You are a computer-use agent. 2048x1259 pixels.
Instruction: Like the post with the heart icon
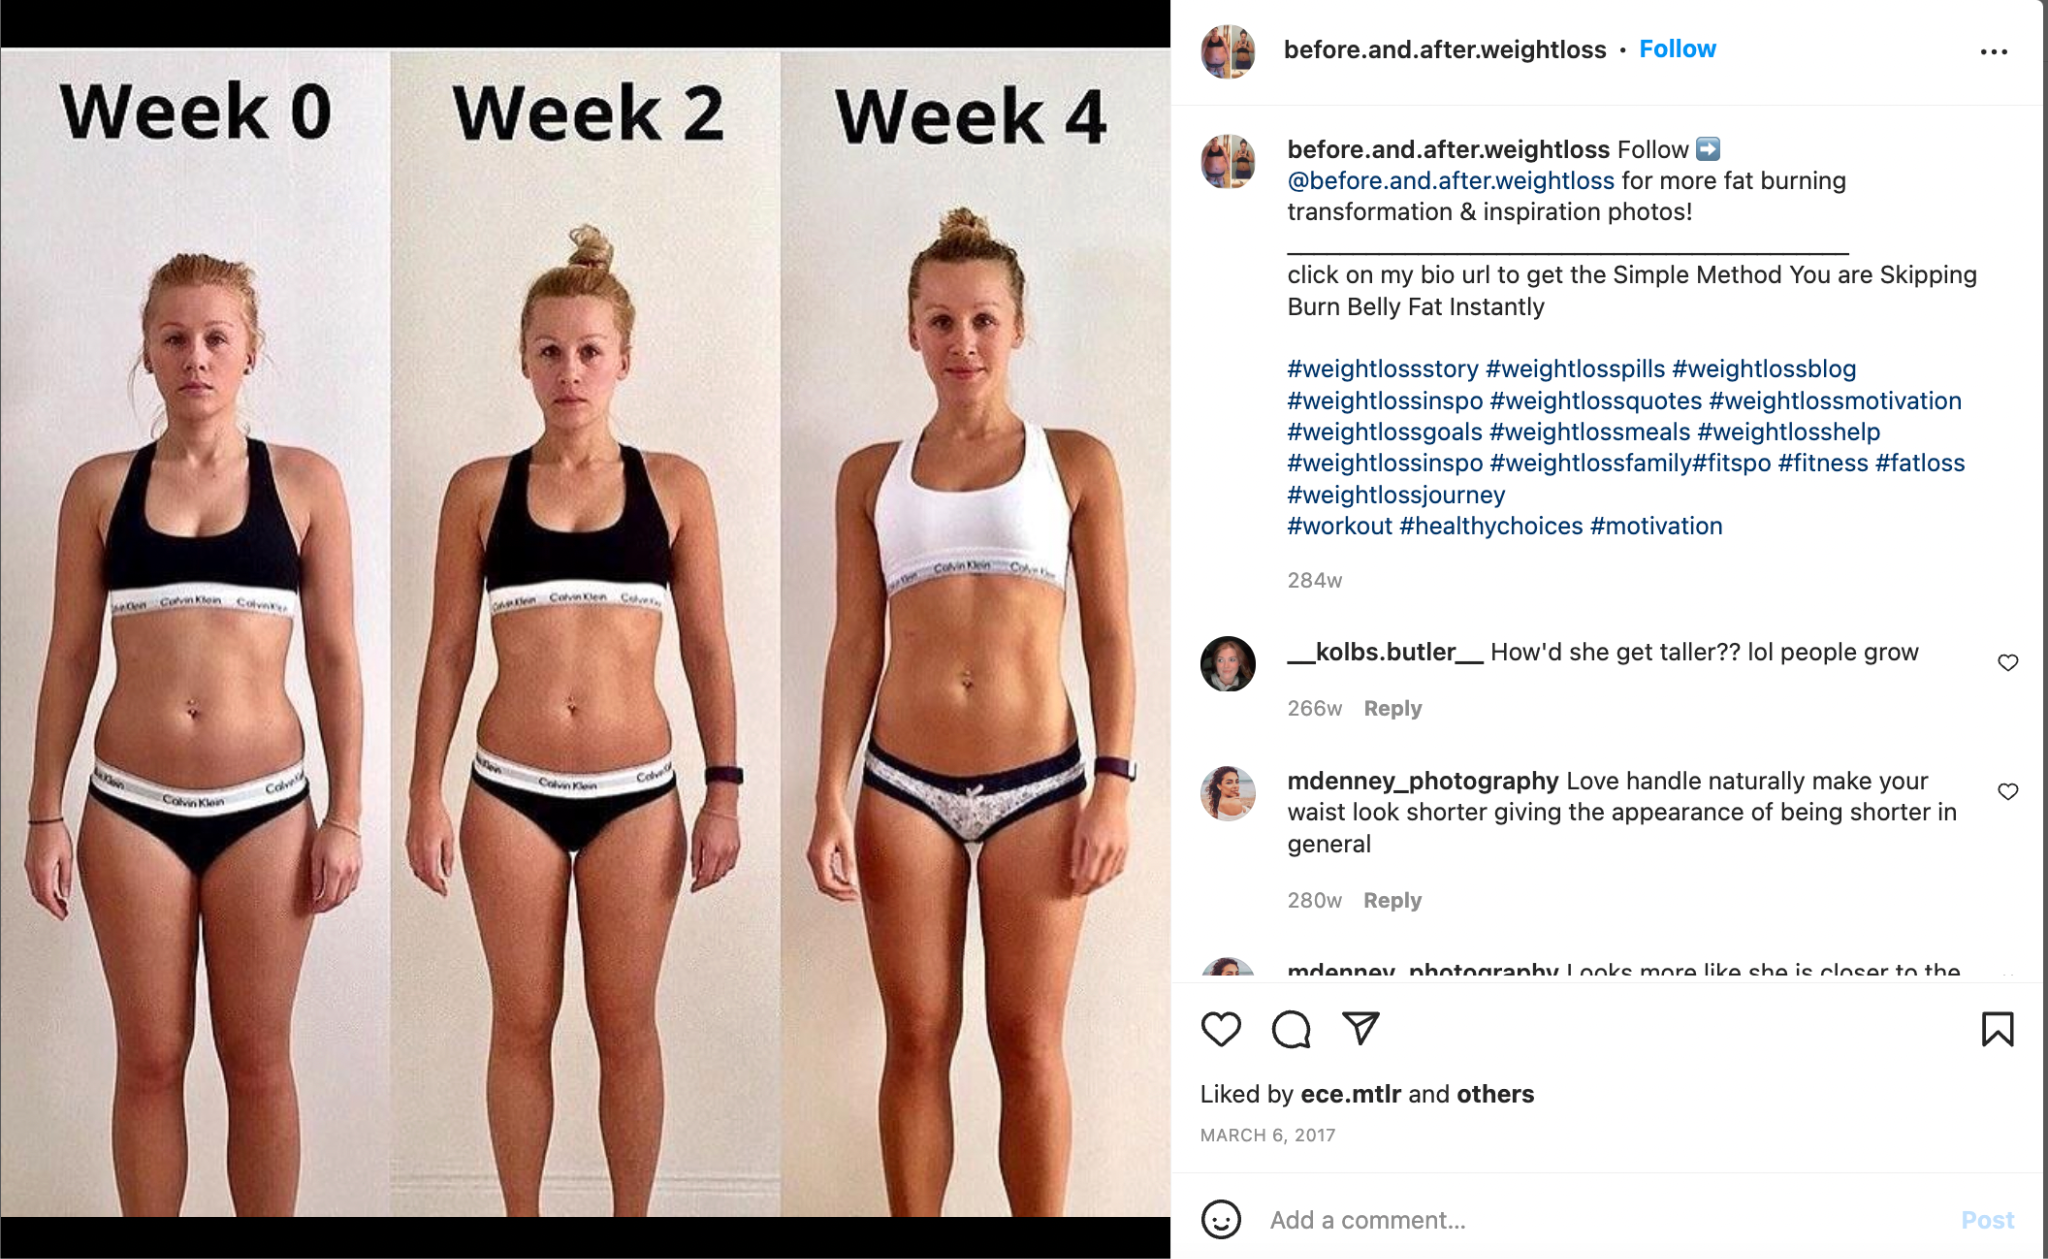point(1220,1029)
